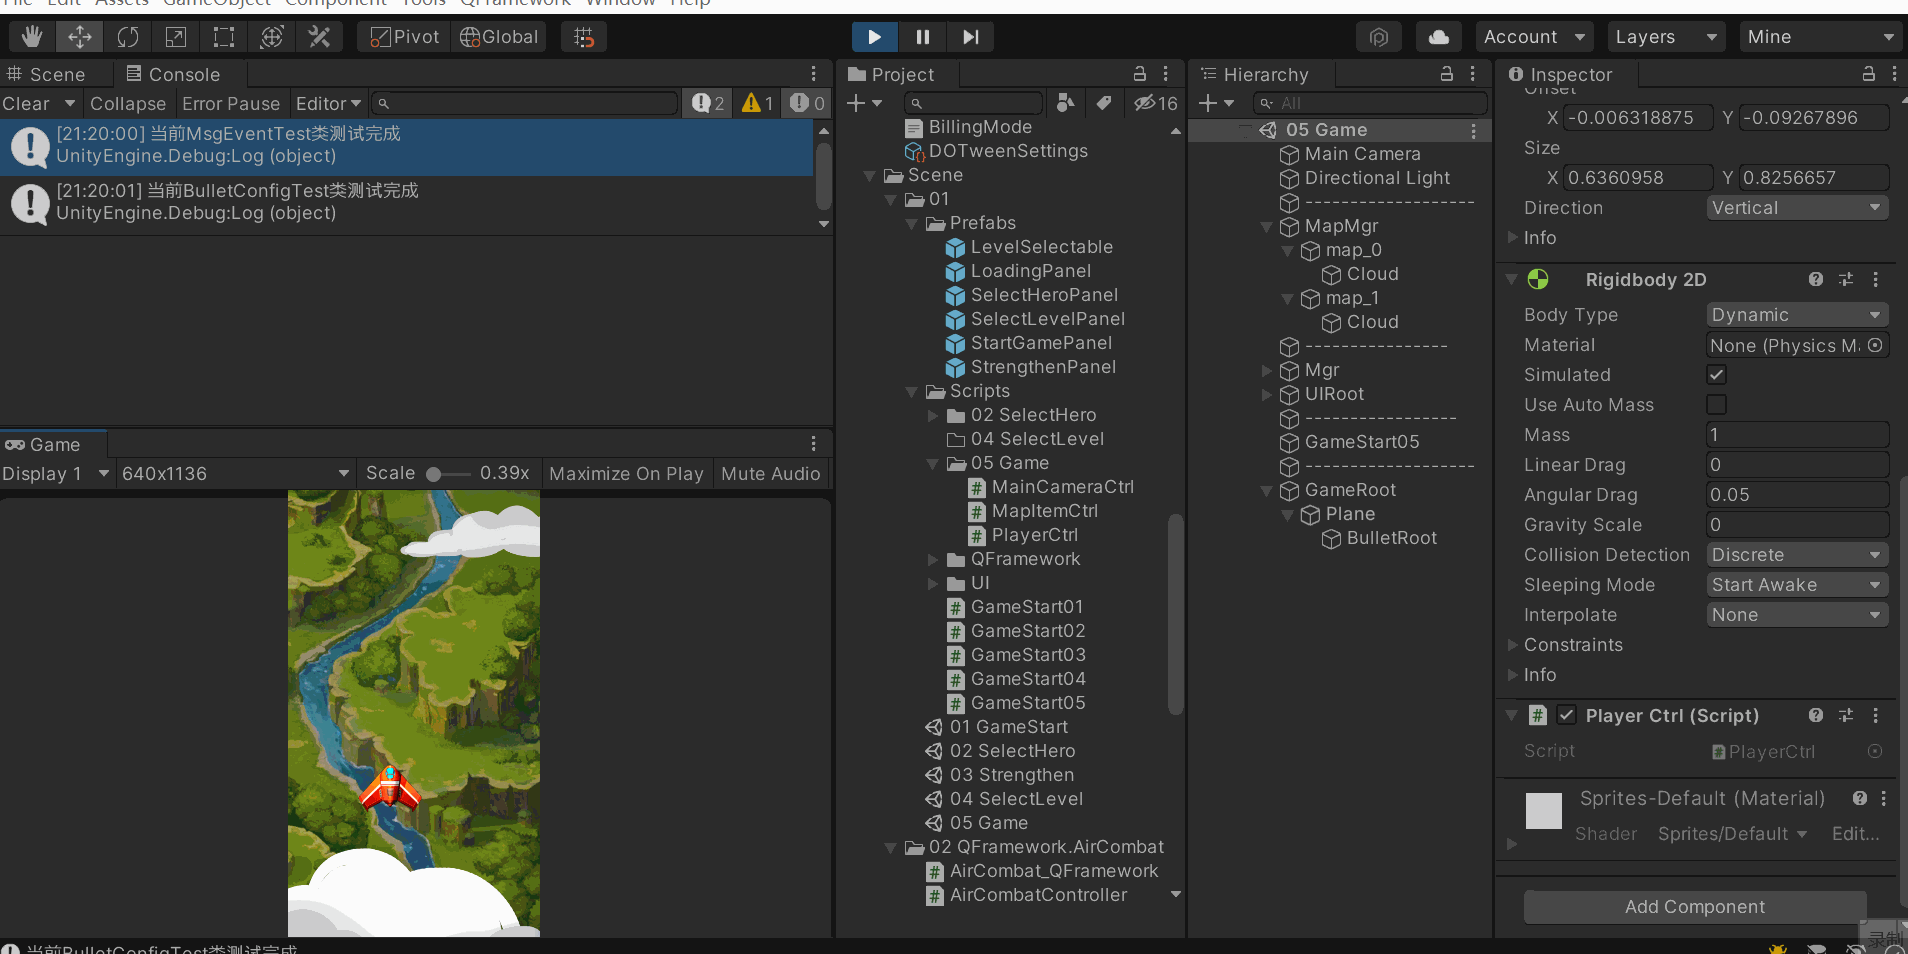Select the Hand tool in toolbar
The width and height of the screenshot is (1908, 954).
32,37
